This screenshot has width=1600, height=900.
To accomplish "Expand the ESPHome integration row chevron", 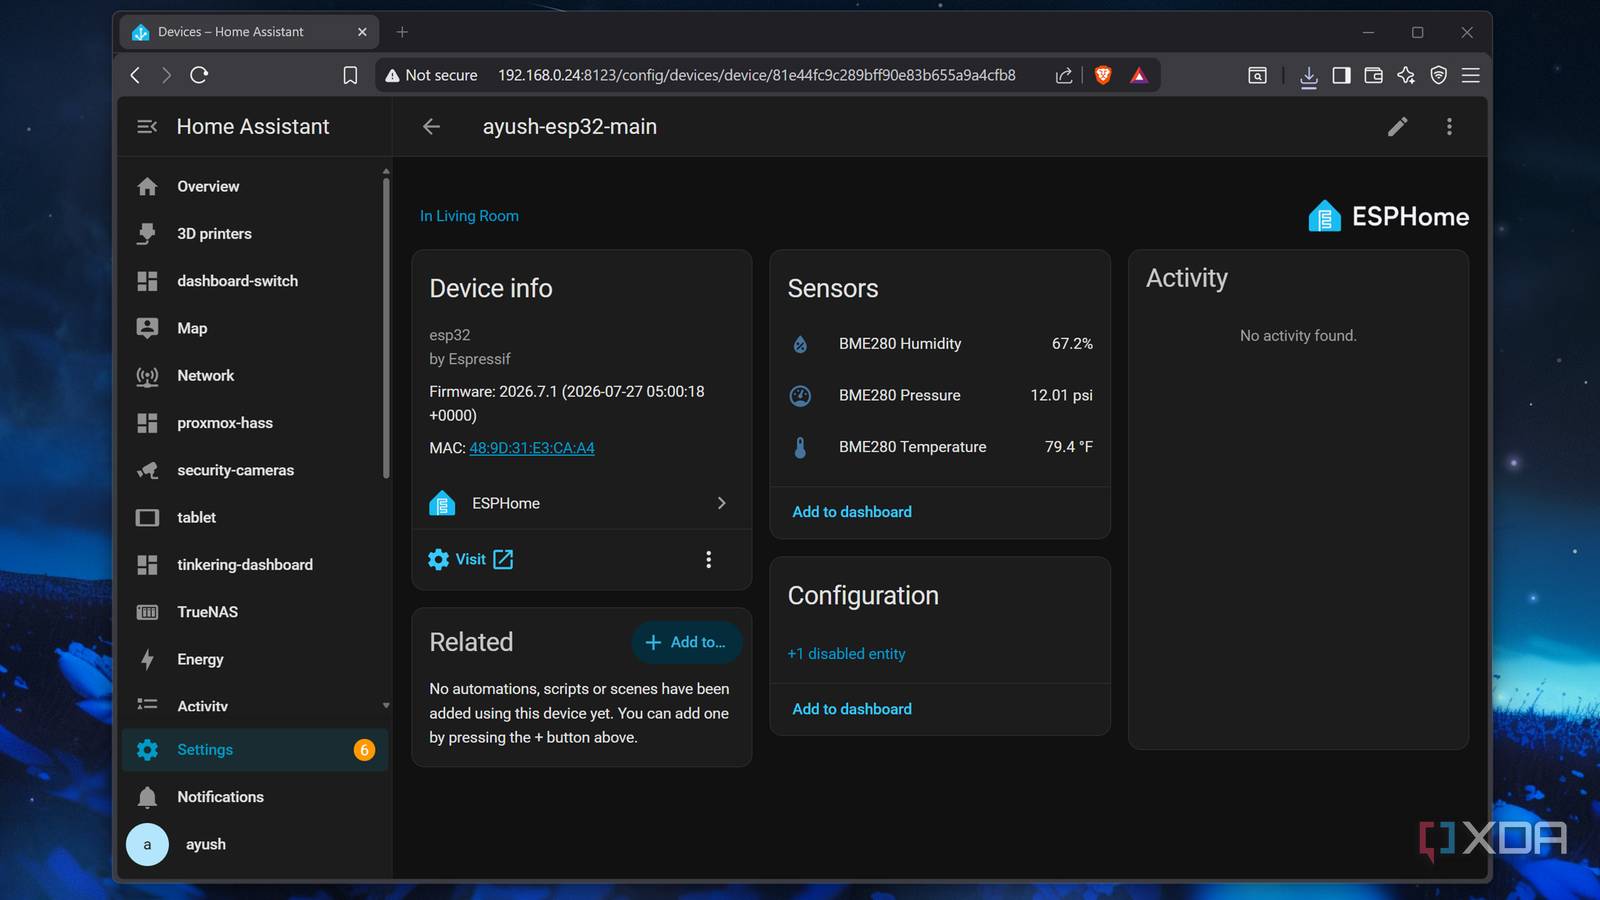I will 721,503.
